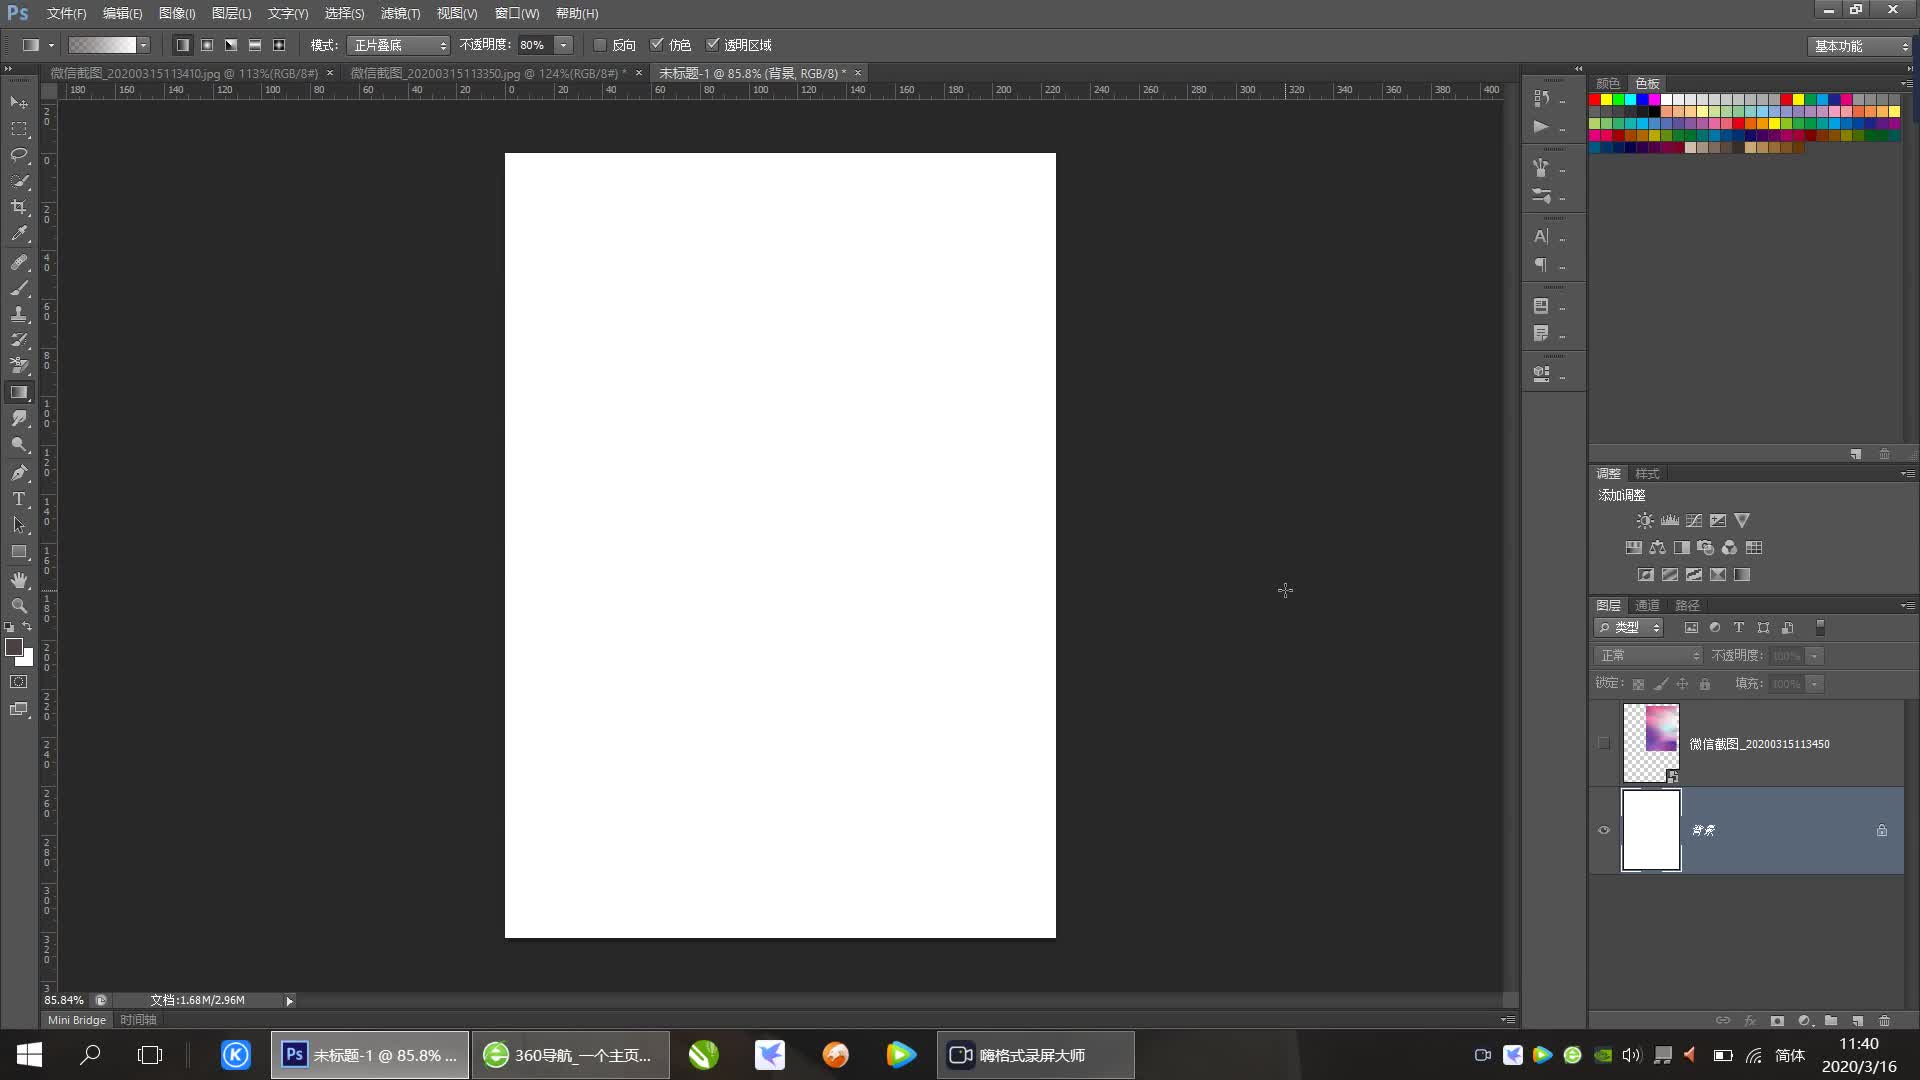Add a Brightness/Contrast adjustment
The height and width of the screenshot is (1080, 1920).
[x=1645, y=521]
